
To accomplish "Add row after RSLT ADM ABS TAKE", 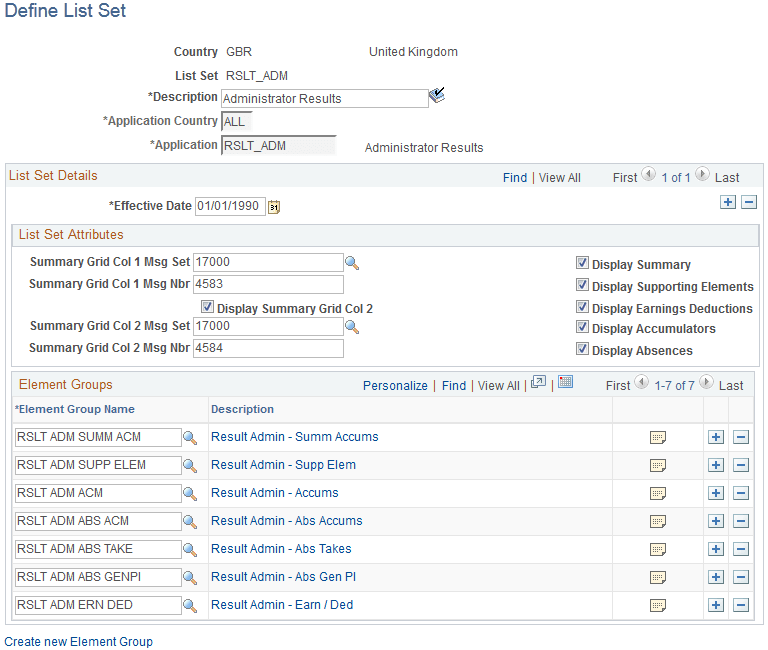I will [716, 549].
